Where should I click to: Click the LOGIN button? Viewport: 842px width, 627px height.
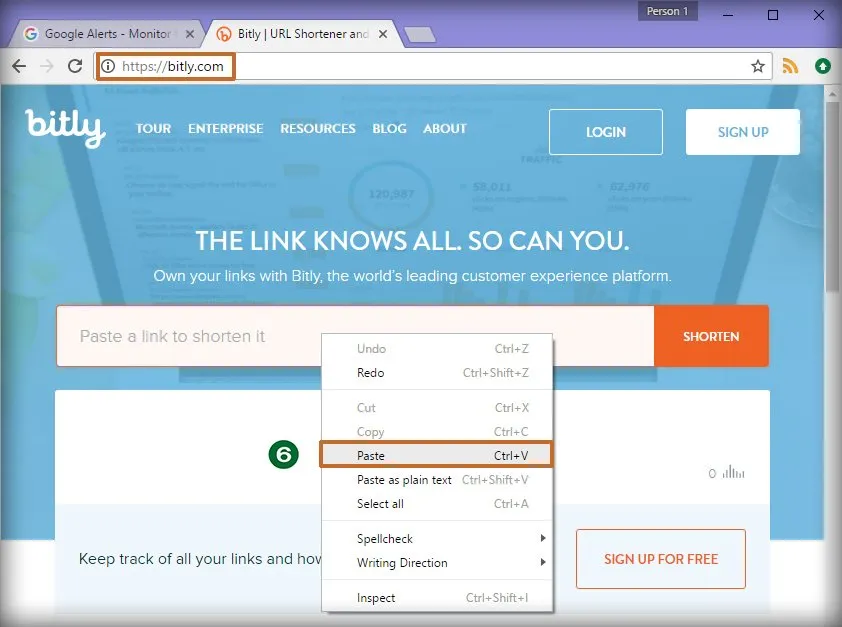click(x=606, y=132)
